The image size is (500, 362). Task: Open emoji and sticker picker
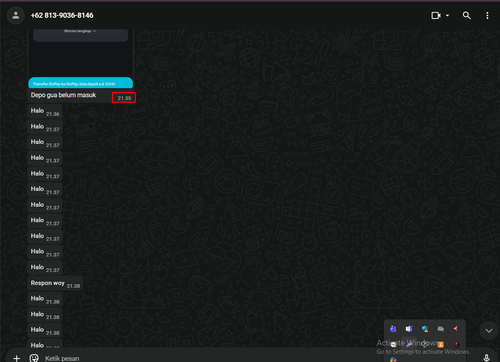tap(34, 358)
